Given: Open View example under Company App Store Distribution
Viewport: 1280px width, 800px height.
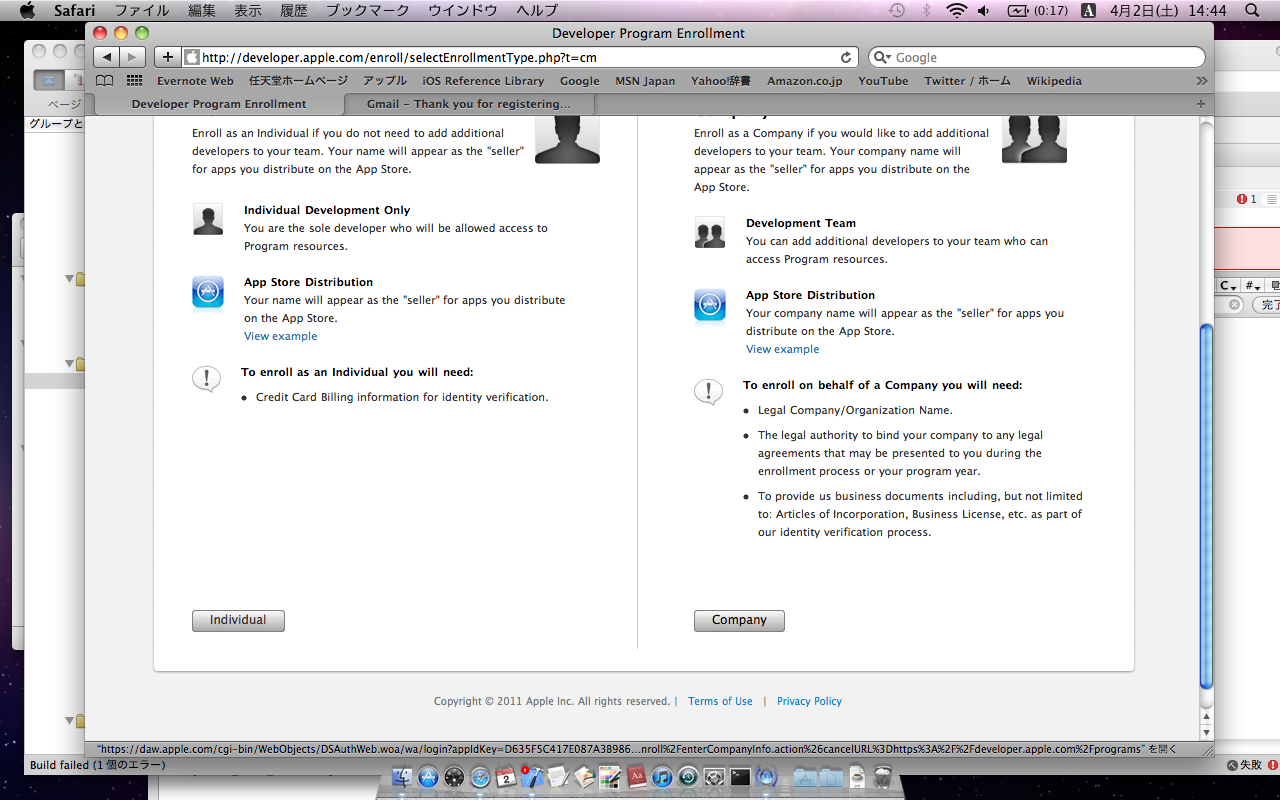Looking at the screenshot, I should point(782,349).
